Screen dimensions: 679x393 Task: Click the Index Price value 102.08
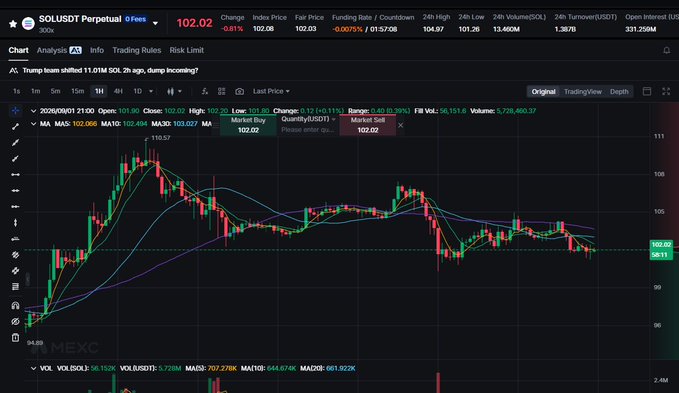click(263, 29)
